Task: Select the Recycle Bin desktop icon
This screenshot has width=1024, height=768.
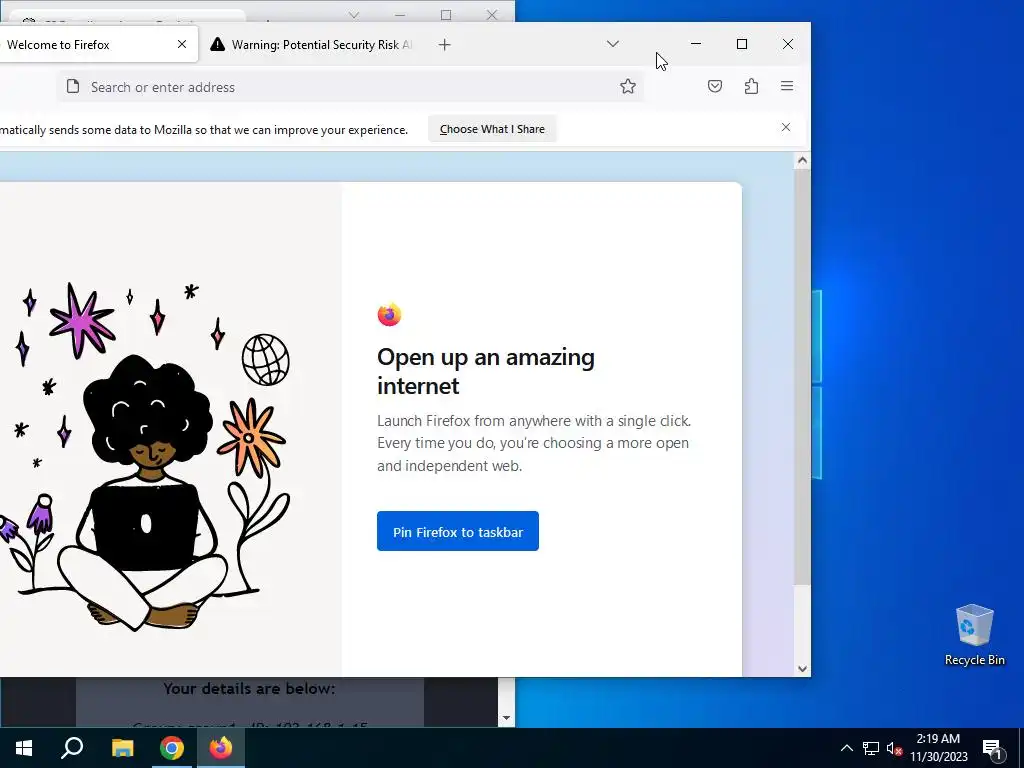Action: 974,635
